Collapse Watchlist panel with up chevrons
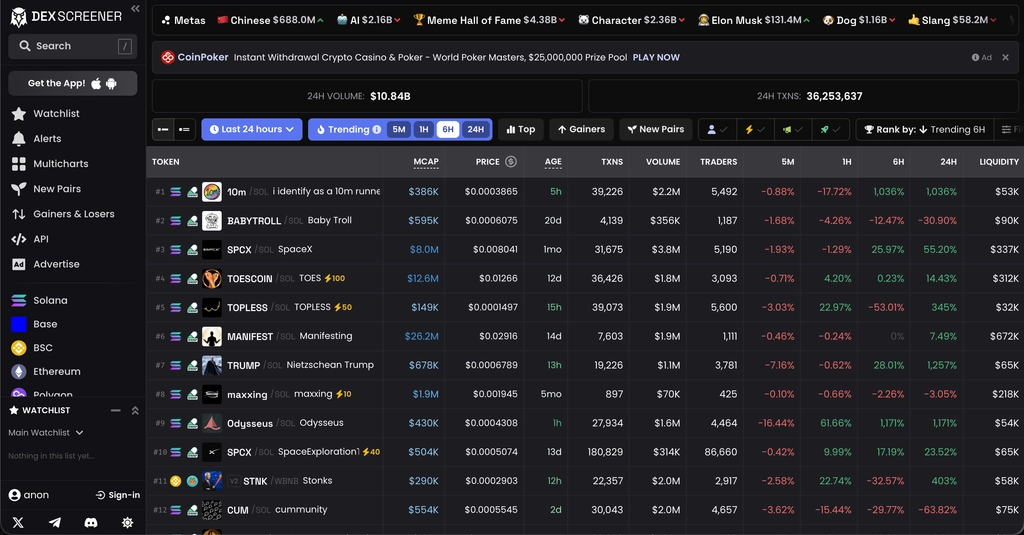Image resolution: width=1024 pixels, height=535 pixels. click(135, 410)
